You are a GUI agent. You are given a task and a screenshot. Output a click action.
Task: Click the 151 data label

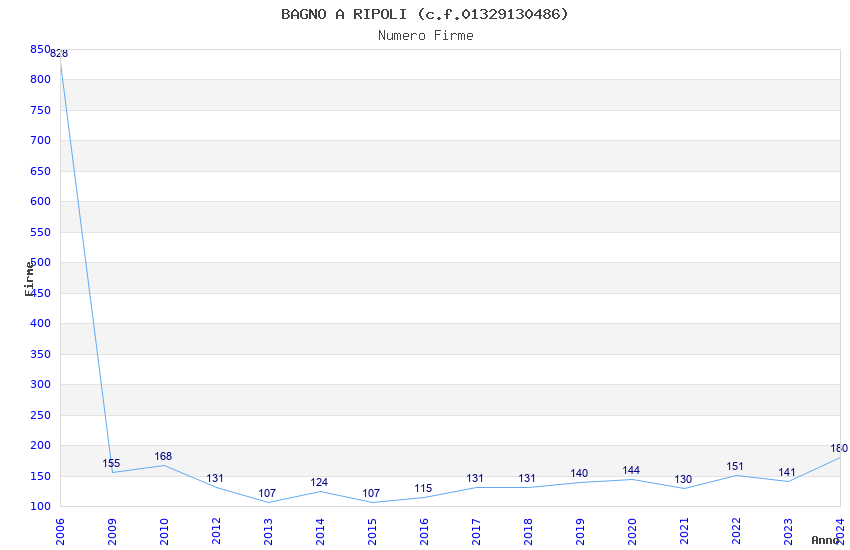tap(735, 467)
